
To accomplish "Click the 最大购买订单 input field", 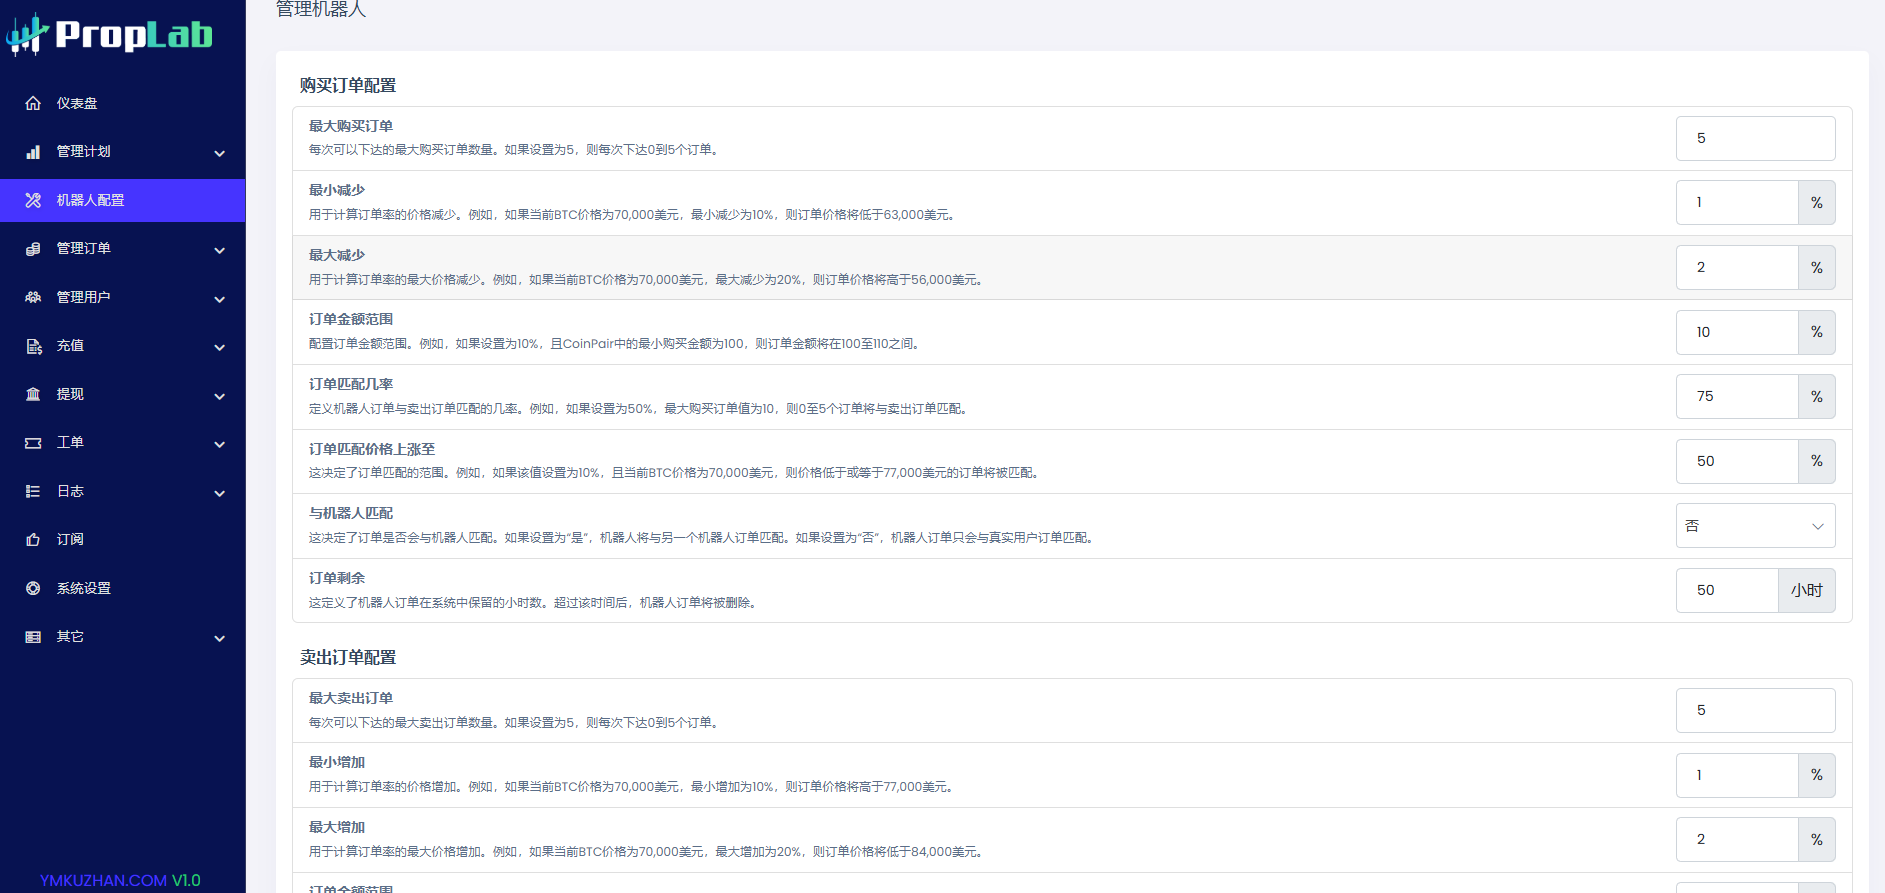I will pos(1755,138).
